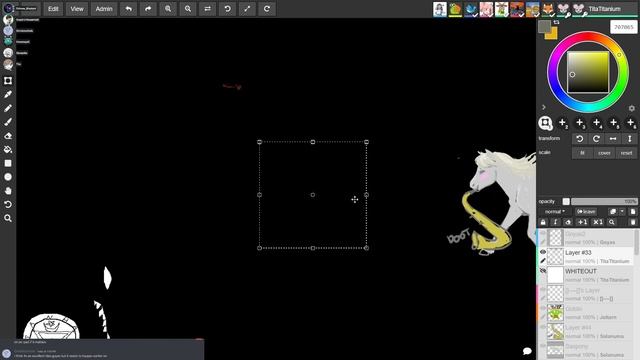Select the Brush tool
The height and width of the screenshot is (360, 640).
[x=8, y=122]
